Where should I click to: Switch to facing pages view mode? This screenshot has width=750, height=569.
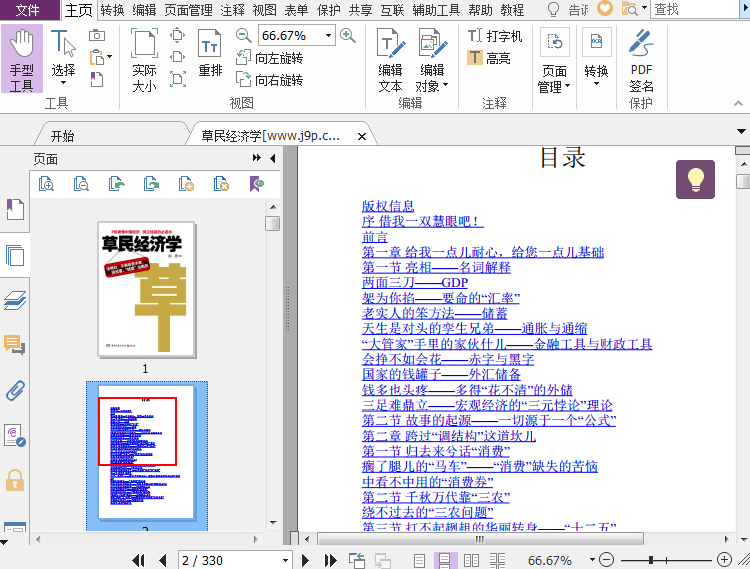pos(471,560)
